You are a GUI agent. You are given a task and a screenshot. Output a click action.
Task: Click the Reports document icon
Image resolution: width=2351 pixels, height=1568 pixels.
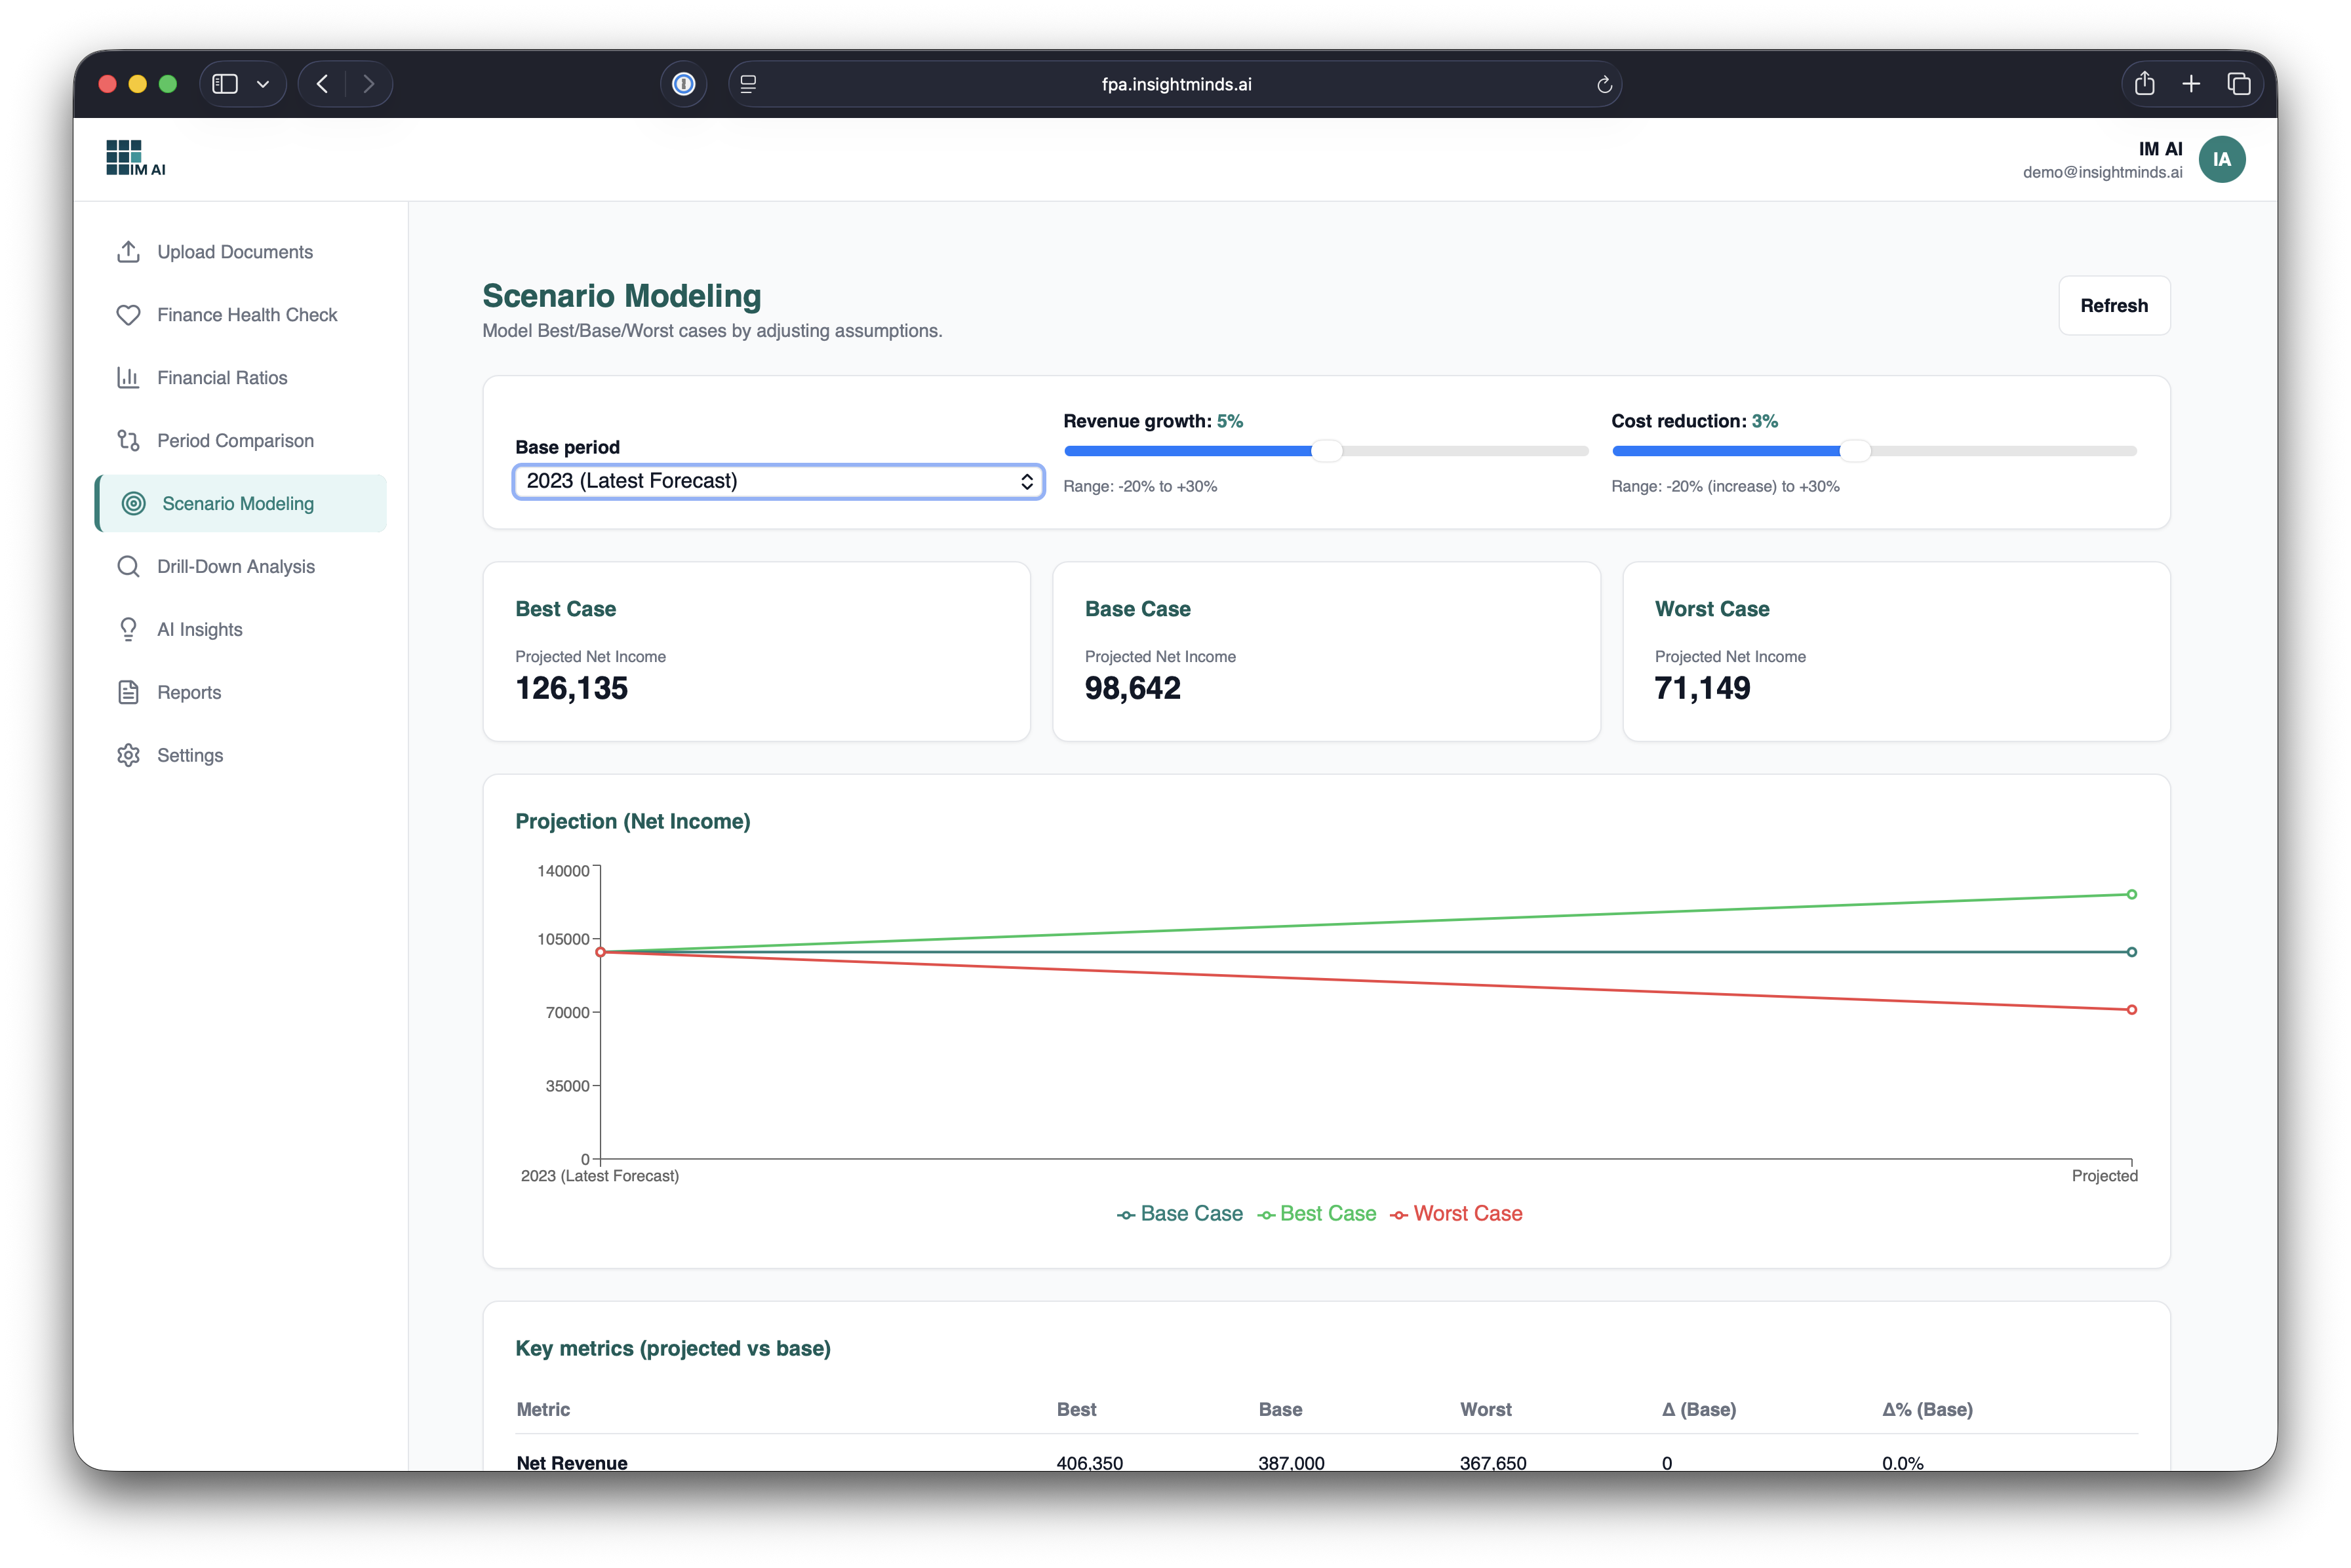128,693
